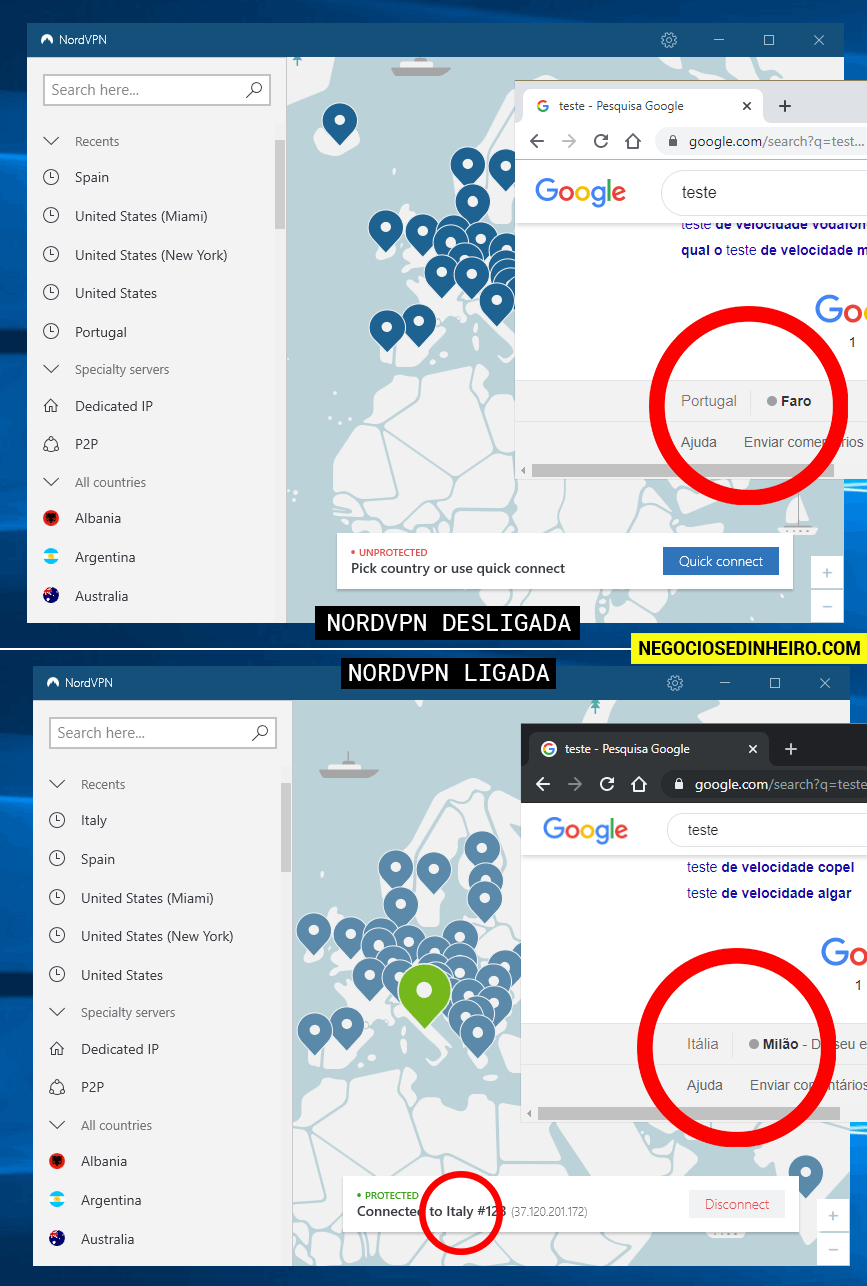Open Google logo in light-theme Chrome page

click(580, 191)
